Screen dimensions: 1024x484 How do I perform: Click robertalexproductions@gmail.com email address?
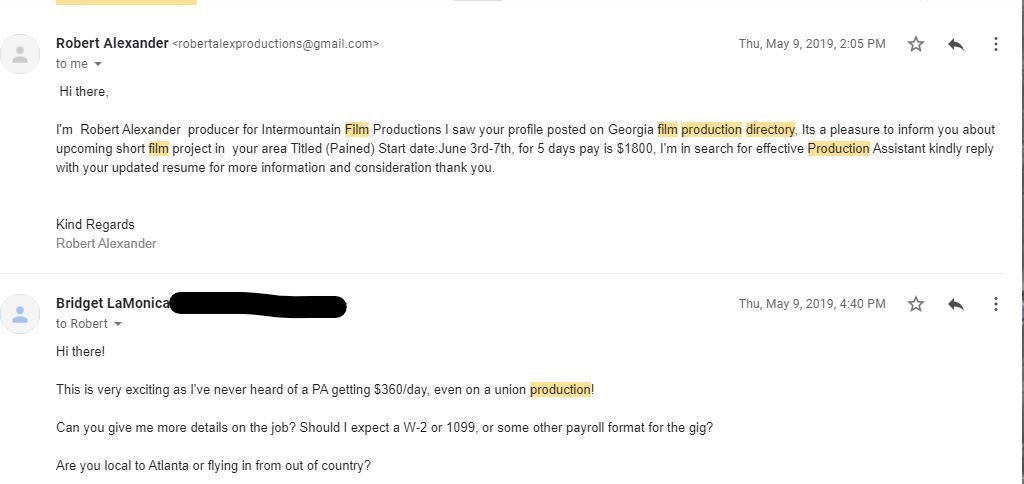276,44
